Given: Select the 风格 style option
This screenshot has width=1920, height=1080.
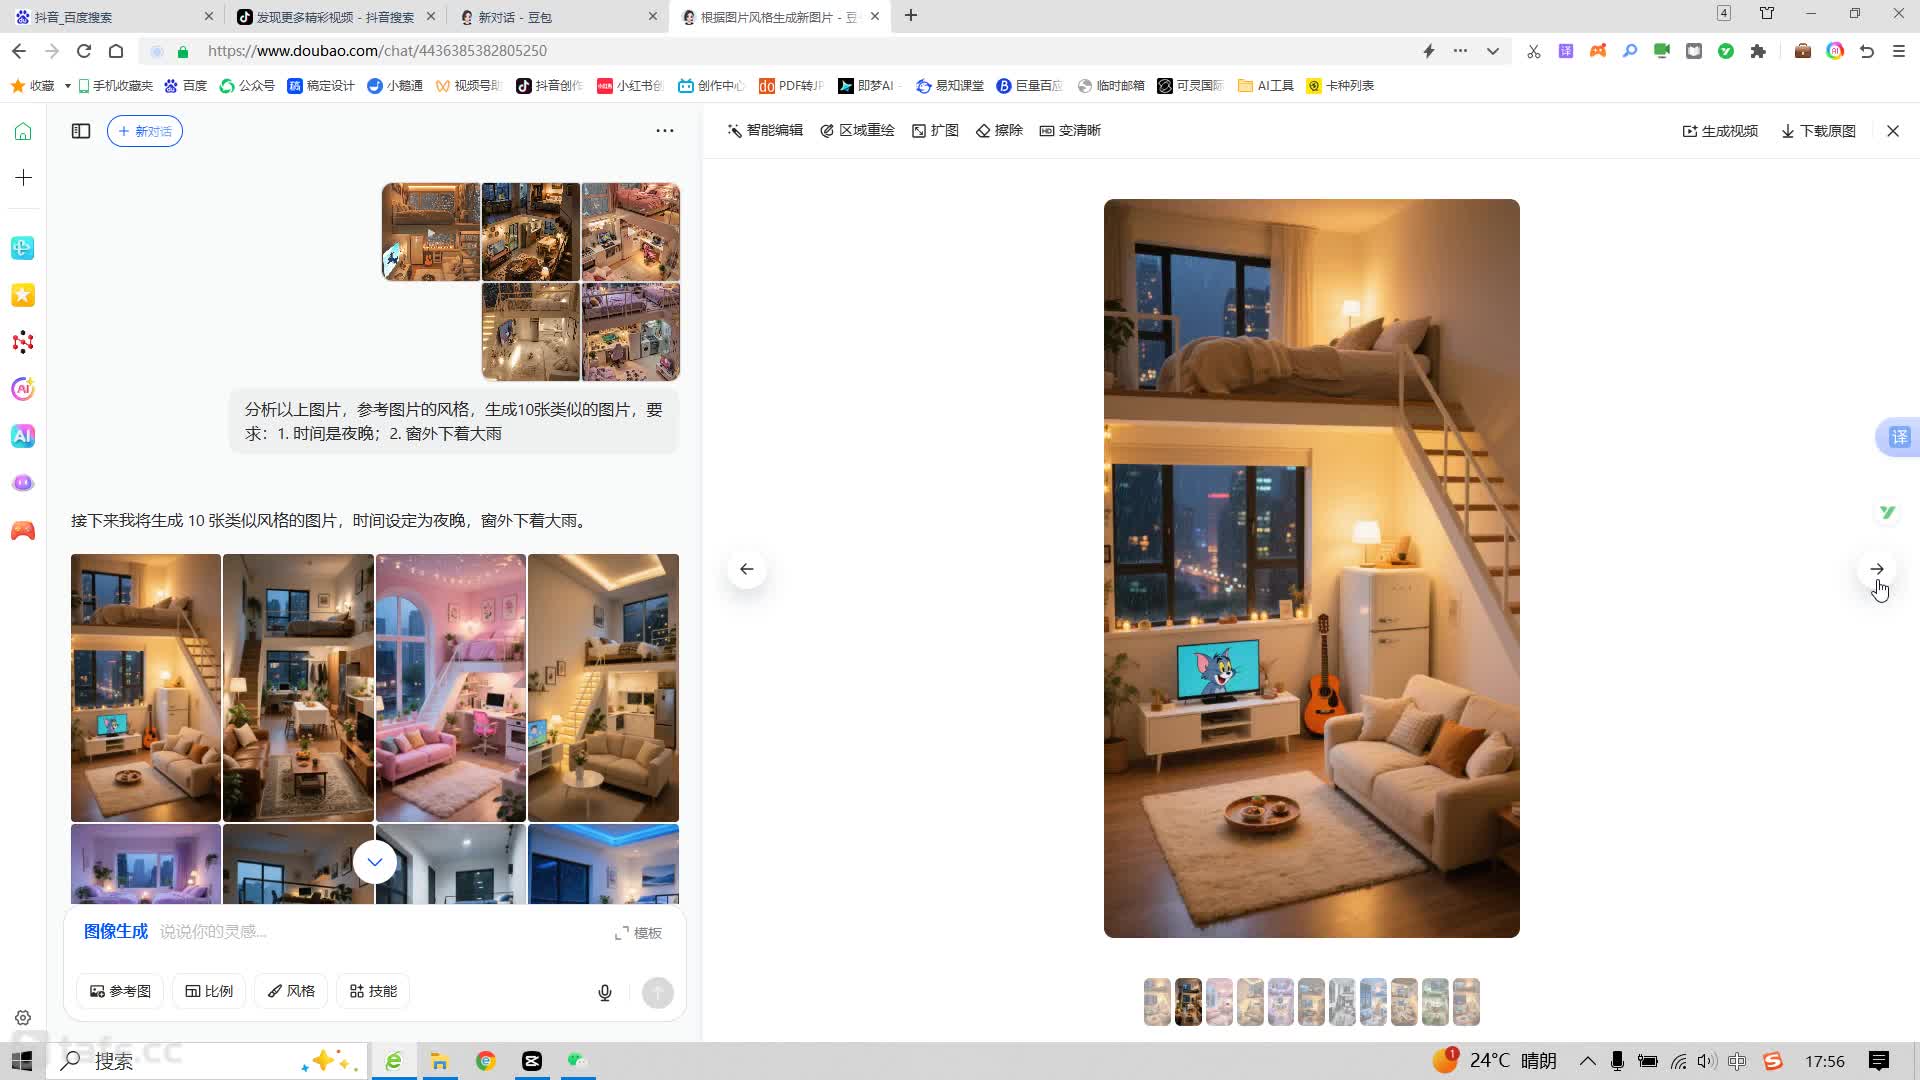Looking at the screenshot, I should (291, 991).
